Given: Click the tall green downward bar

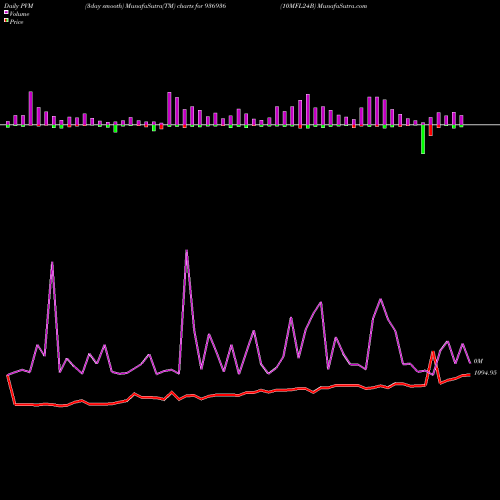Looking at the screenshot, I should pyautogui.click(x=423, y=139).
